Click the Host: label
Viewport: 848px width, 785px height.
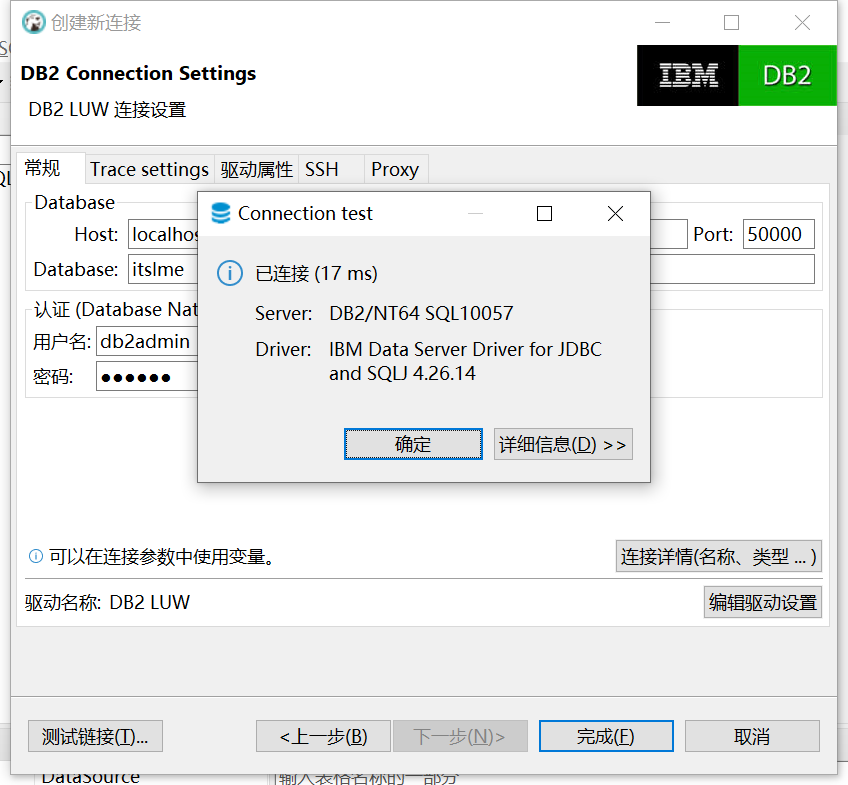tap(96, 234)
